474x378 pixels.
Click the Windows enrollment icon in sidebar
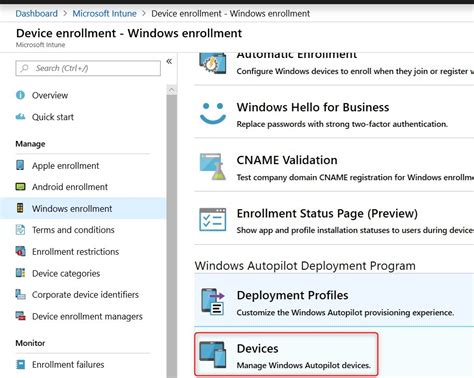(x=20, y=208)
